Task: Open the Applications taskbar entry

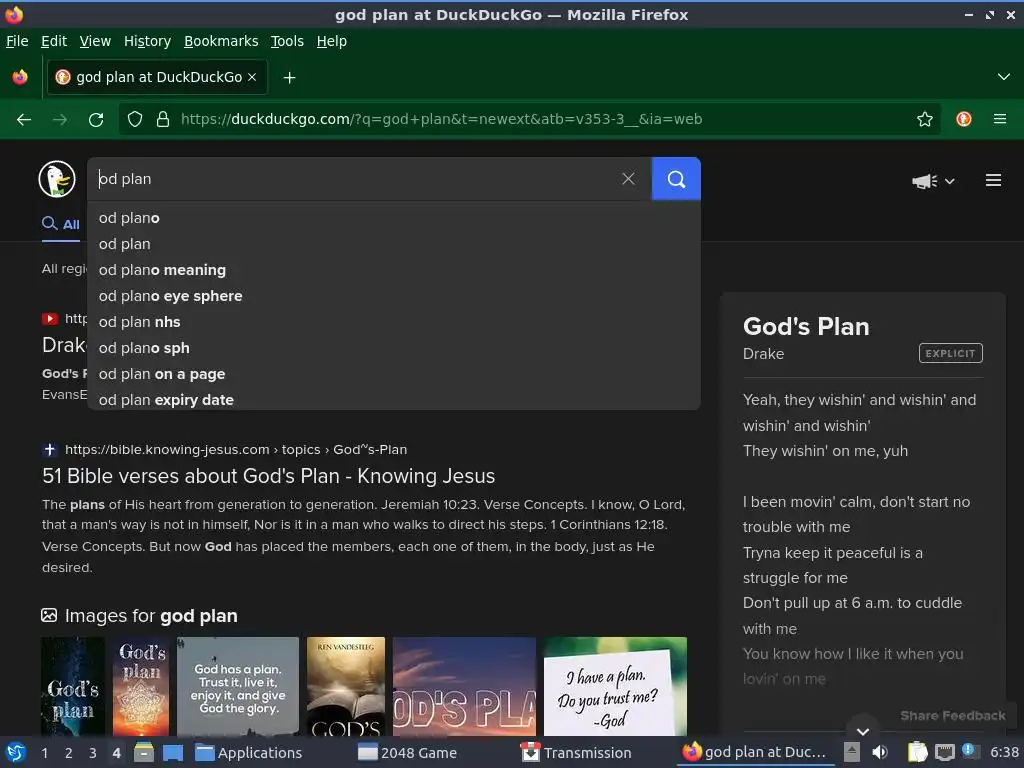Action: coord(249,753)
